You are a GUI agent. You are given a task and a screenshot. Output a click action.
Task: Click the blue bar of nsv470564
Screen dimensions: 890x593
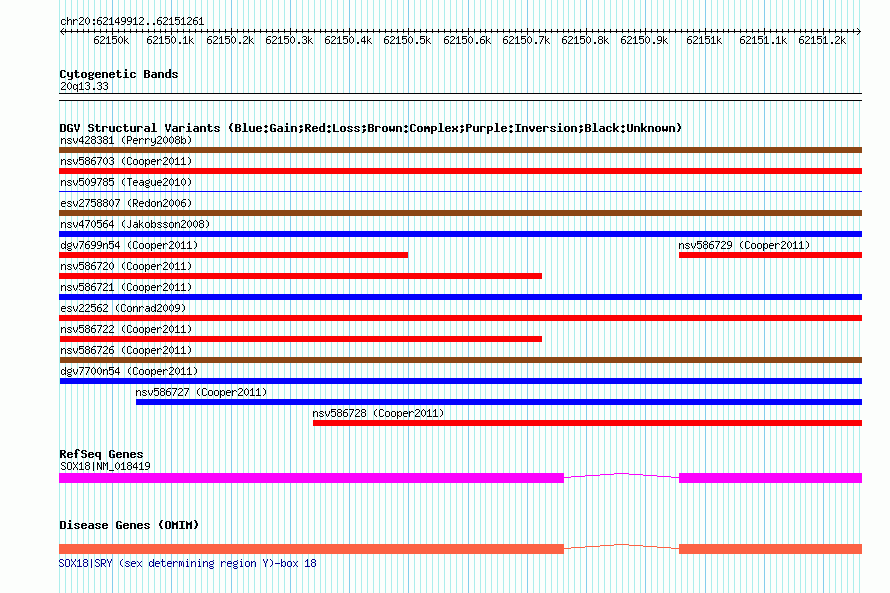[x=460, y=234]
